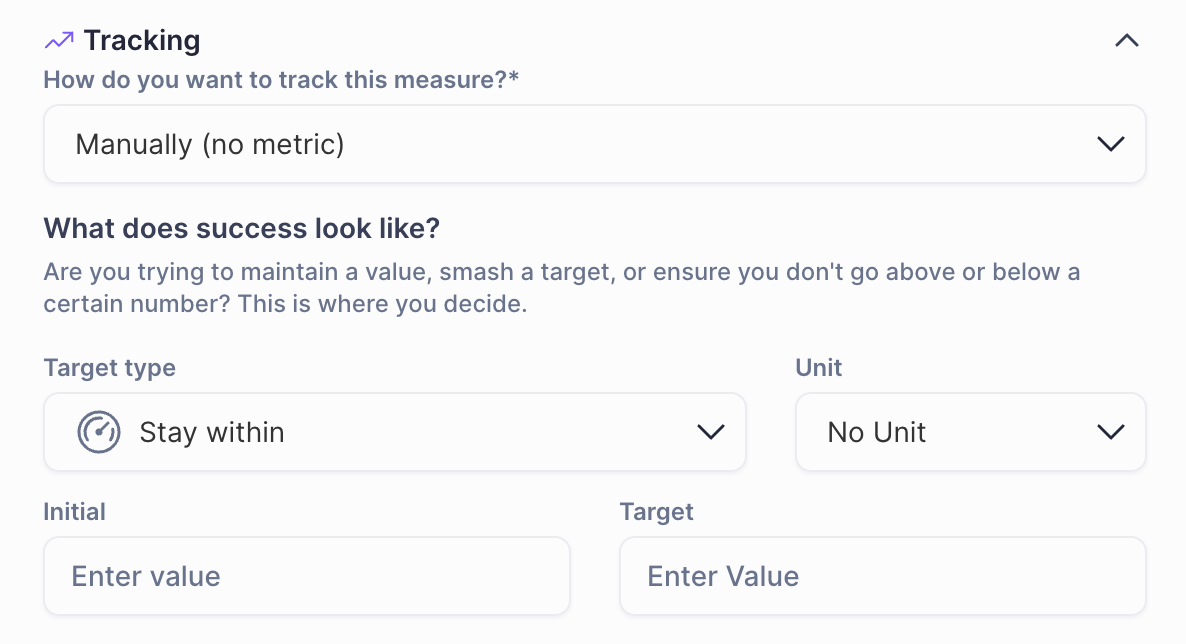Click the purple trend icon beside Tracking
Viewport: 1186px width, 644px height.
point(59,41)
